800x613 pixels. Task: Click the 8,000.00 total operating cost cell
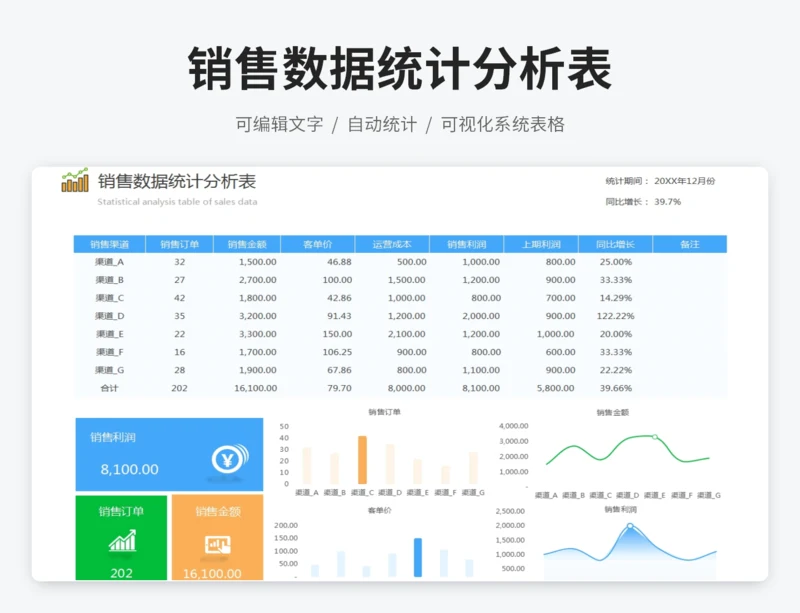point(407,388)
